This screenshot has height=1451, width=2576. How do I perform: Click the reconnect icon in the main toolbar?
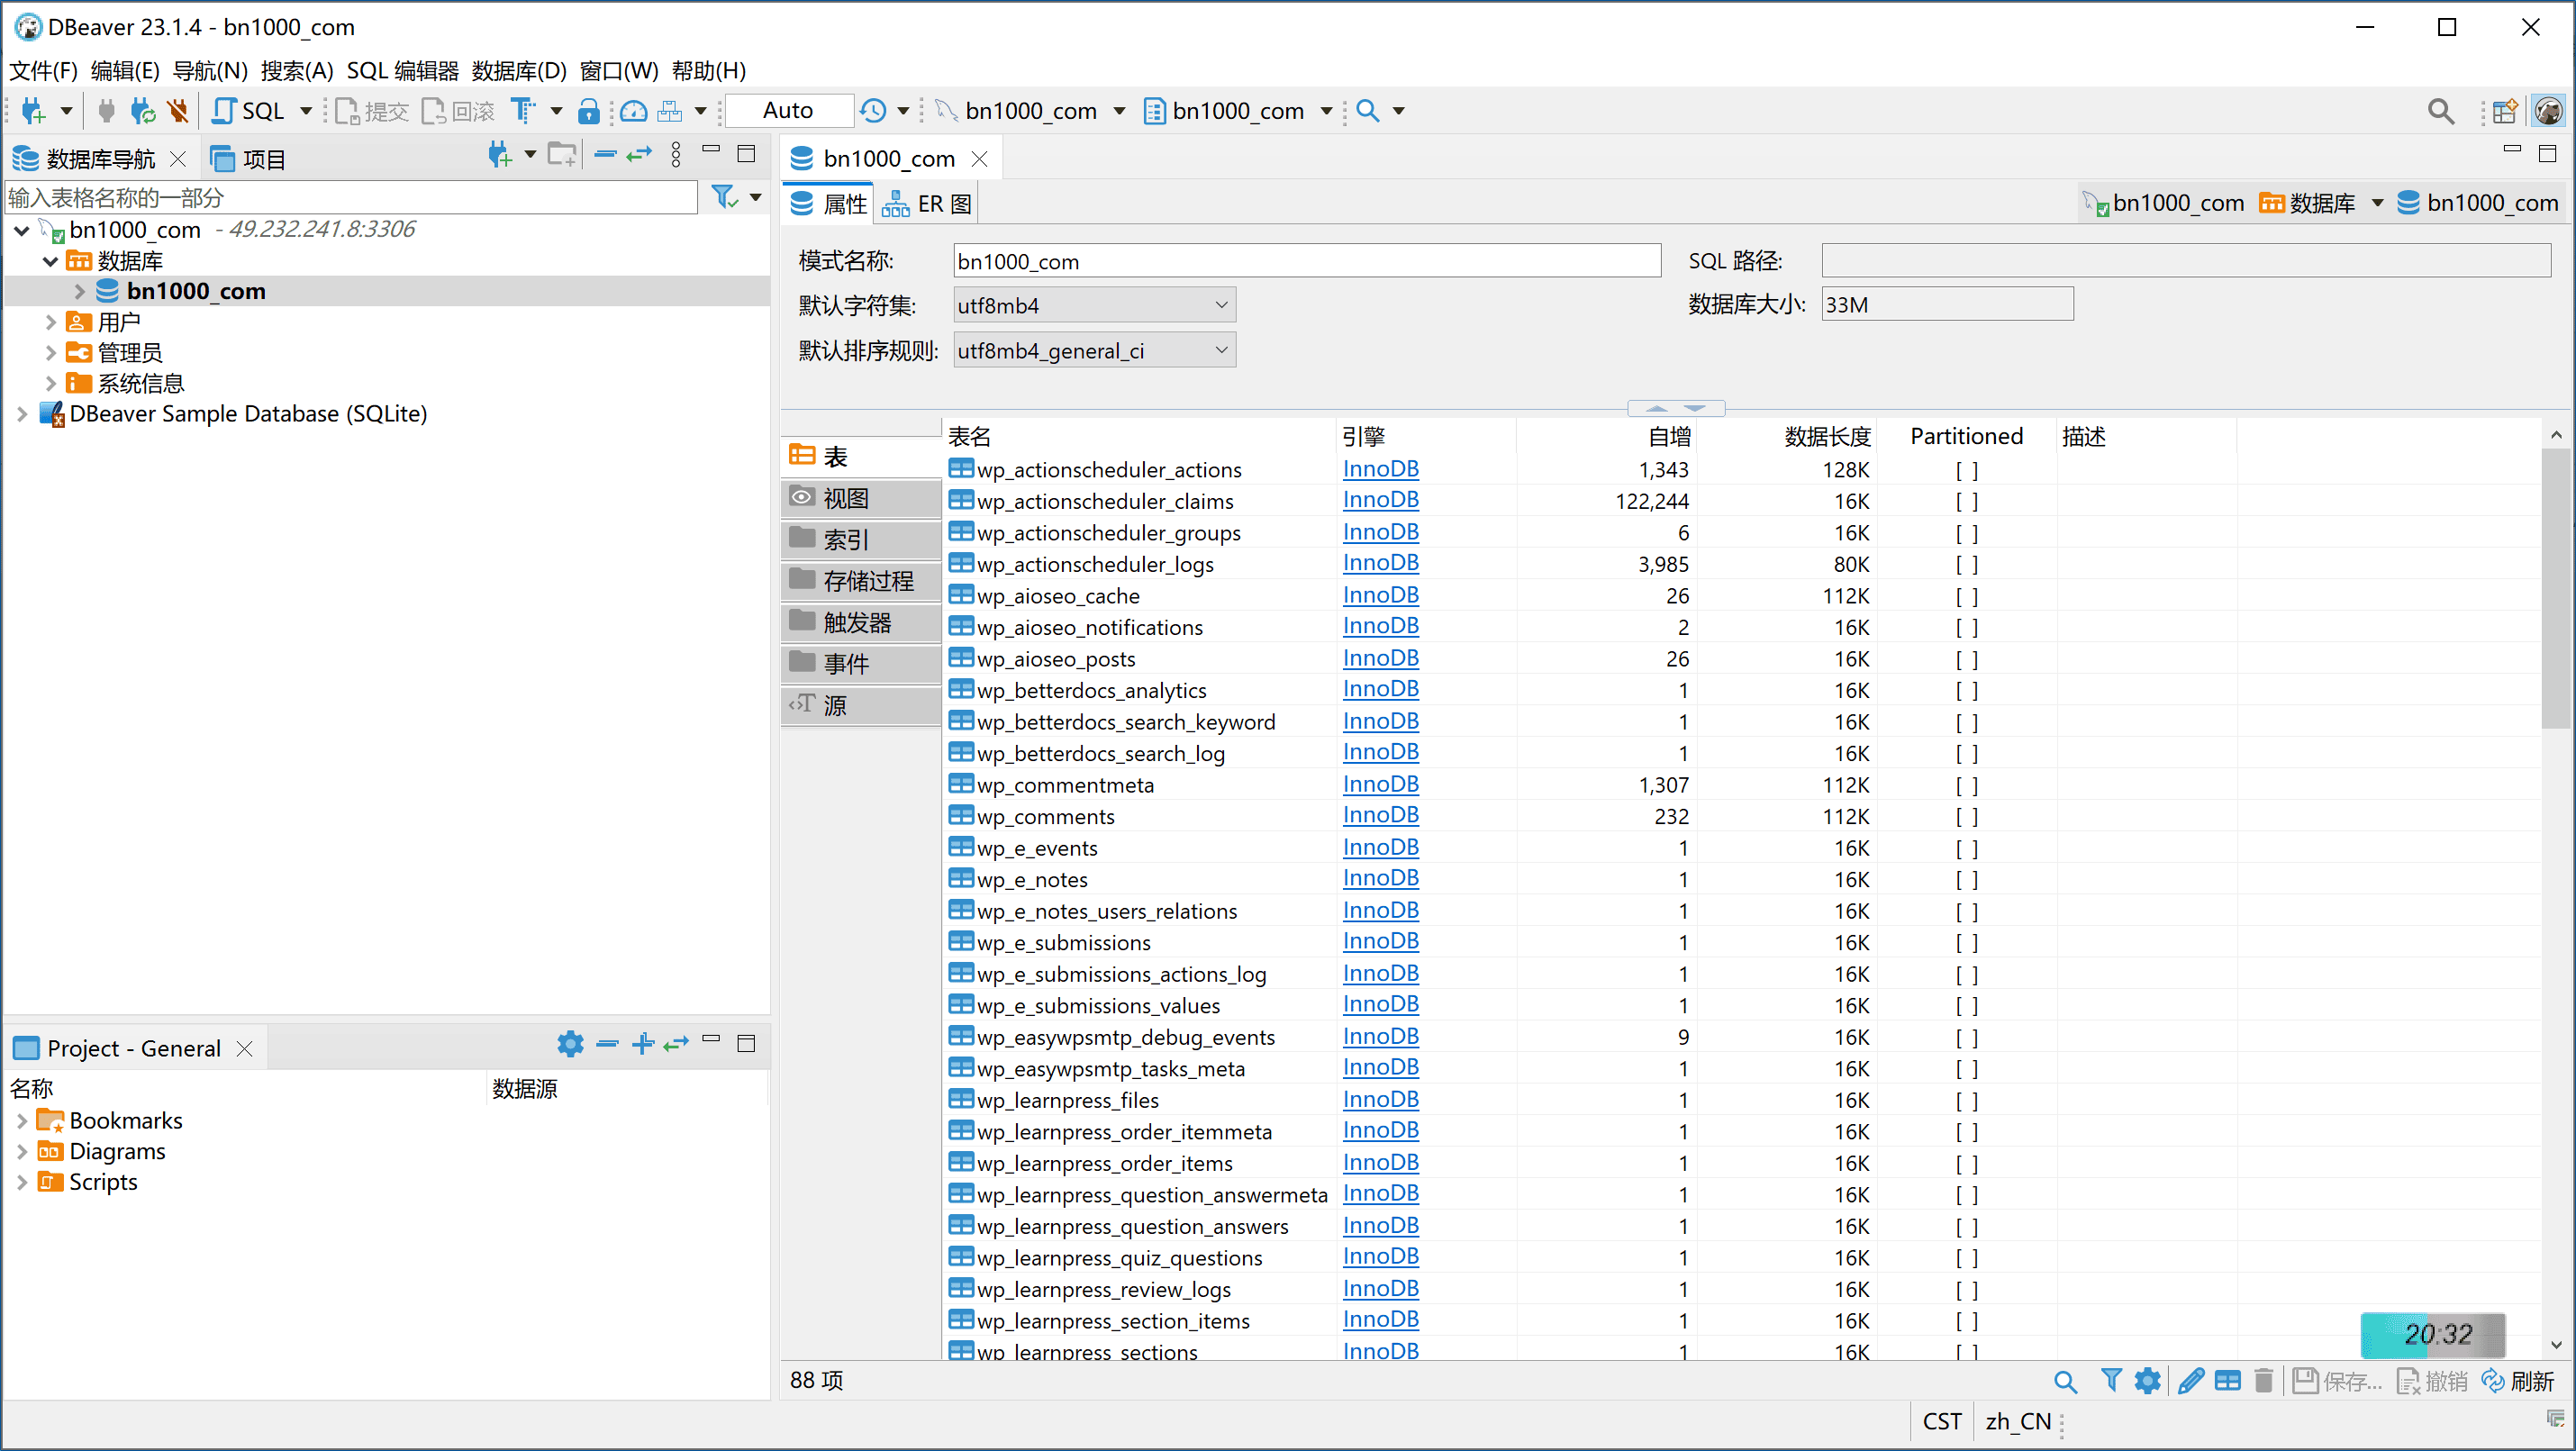143,111
